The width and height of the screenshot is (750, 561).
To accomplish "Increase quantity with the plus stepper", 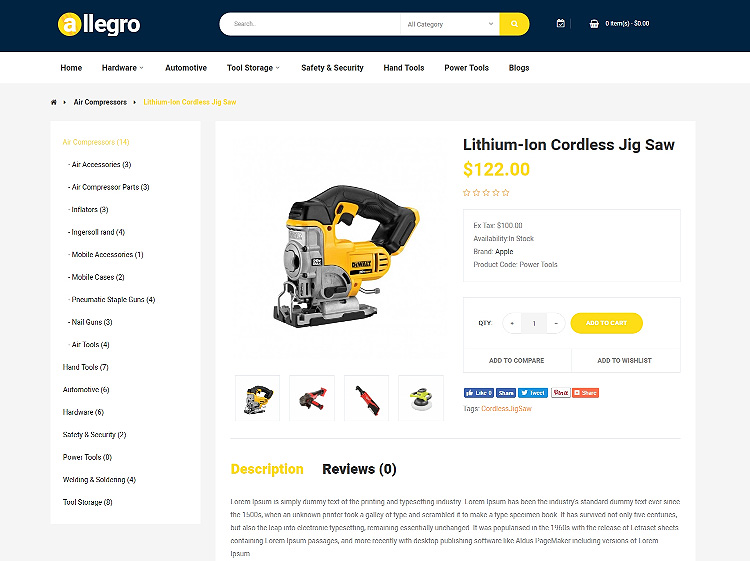I will pos(512,323).
